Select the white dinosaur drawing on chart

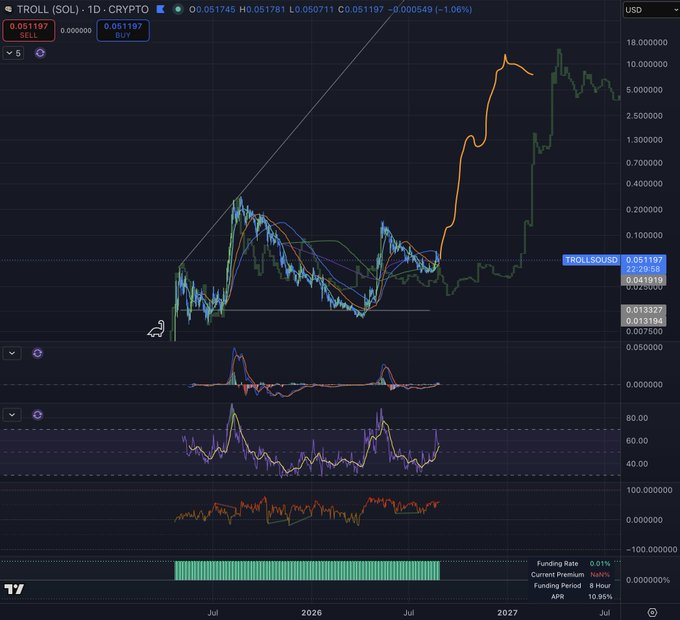pos(157,330)
